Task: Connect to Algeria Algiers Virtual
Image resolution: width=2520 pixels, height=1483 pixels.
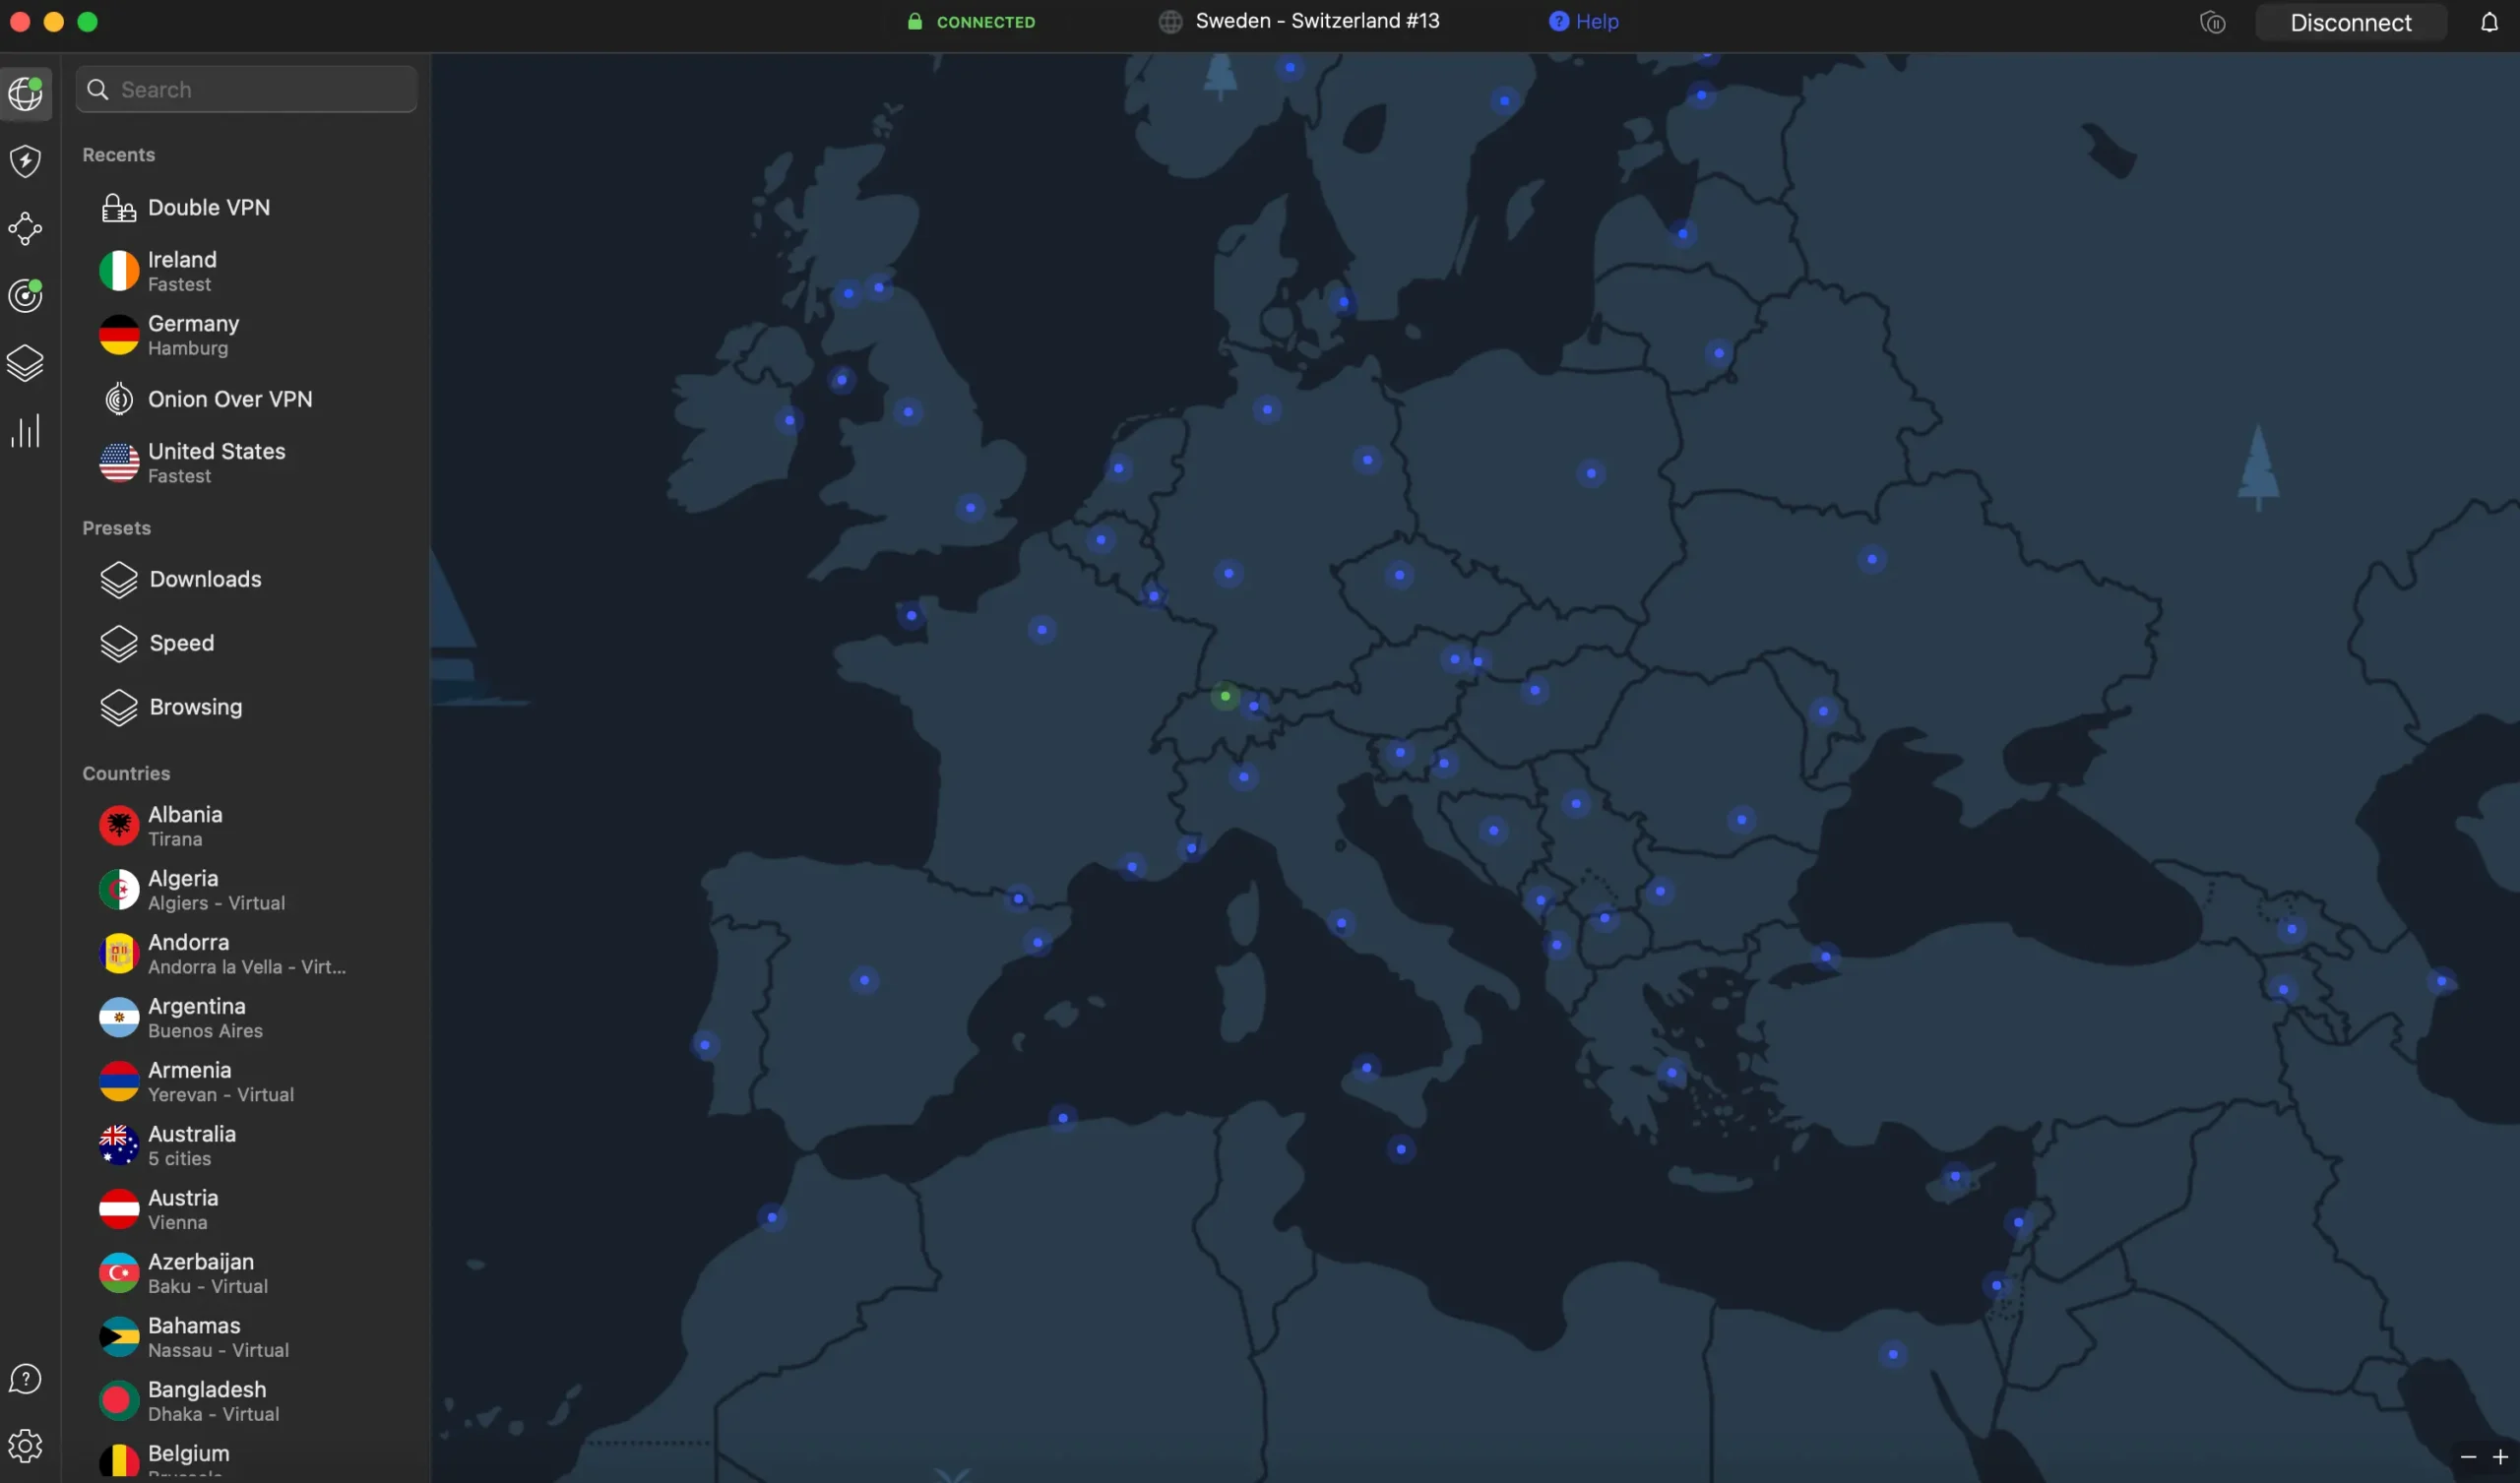Action: coord(247,890)
